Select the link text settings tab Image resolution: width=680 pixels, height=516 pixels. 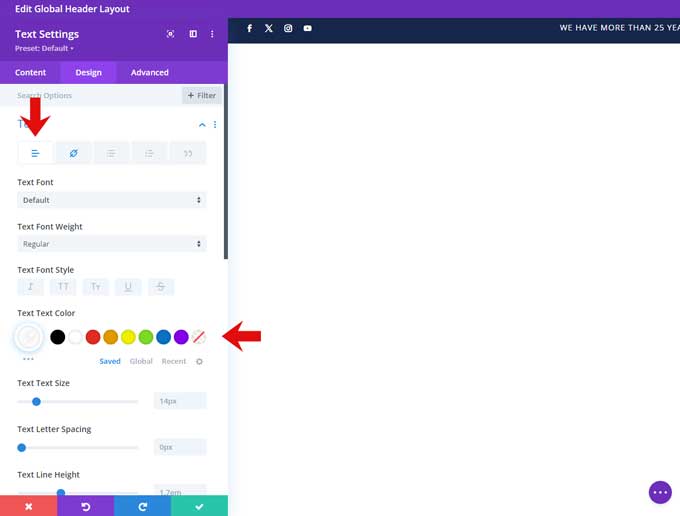click(74, 153)
